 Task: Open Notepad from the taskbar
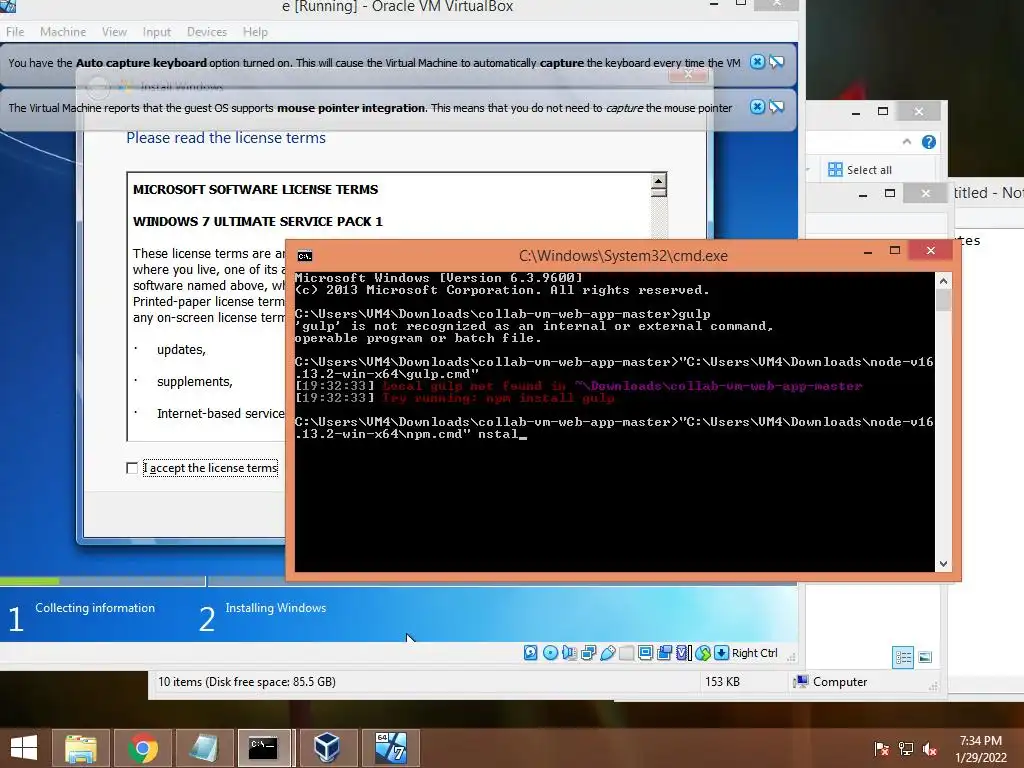(203, 747)
